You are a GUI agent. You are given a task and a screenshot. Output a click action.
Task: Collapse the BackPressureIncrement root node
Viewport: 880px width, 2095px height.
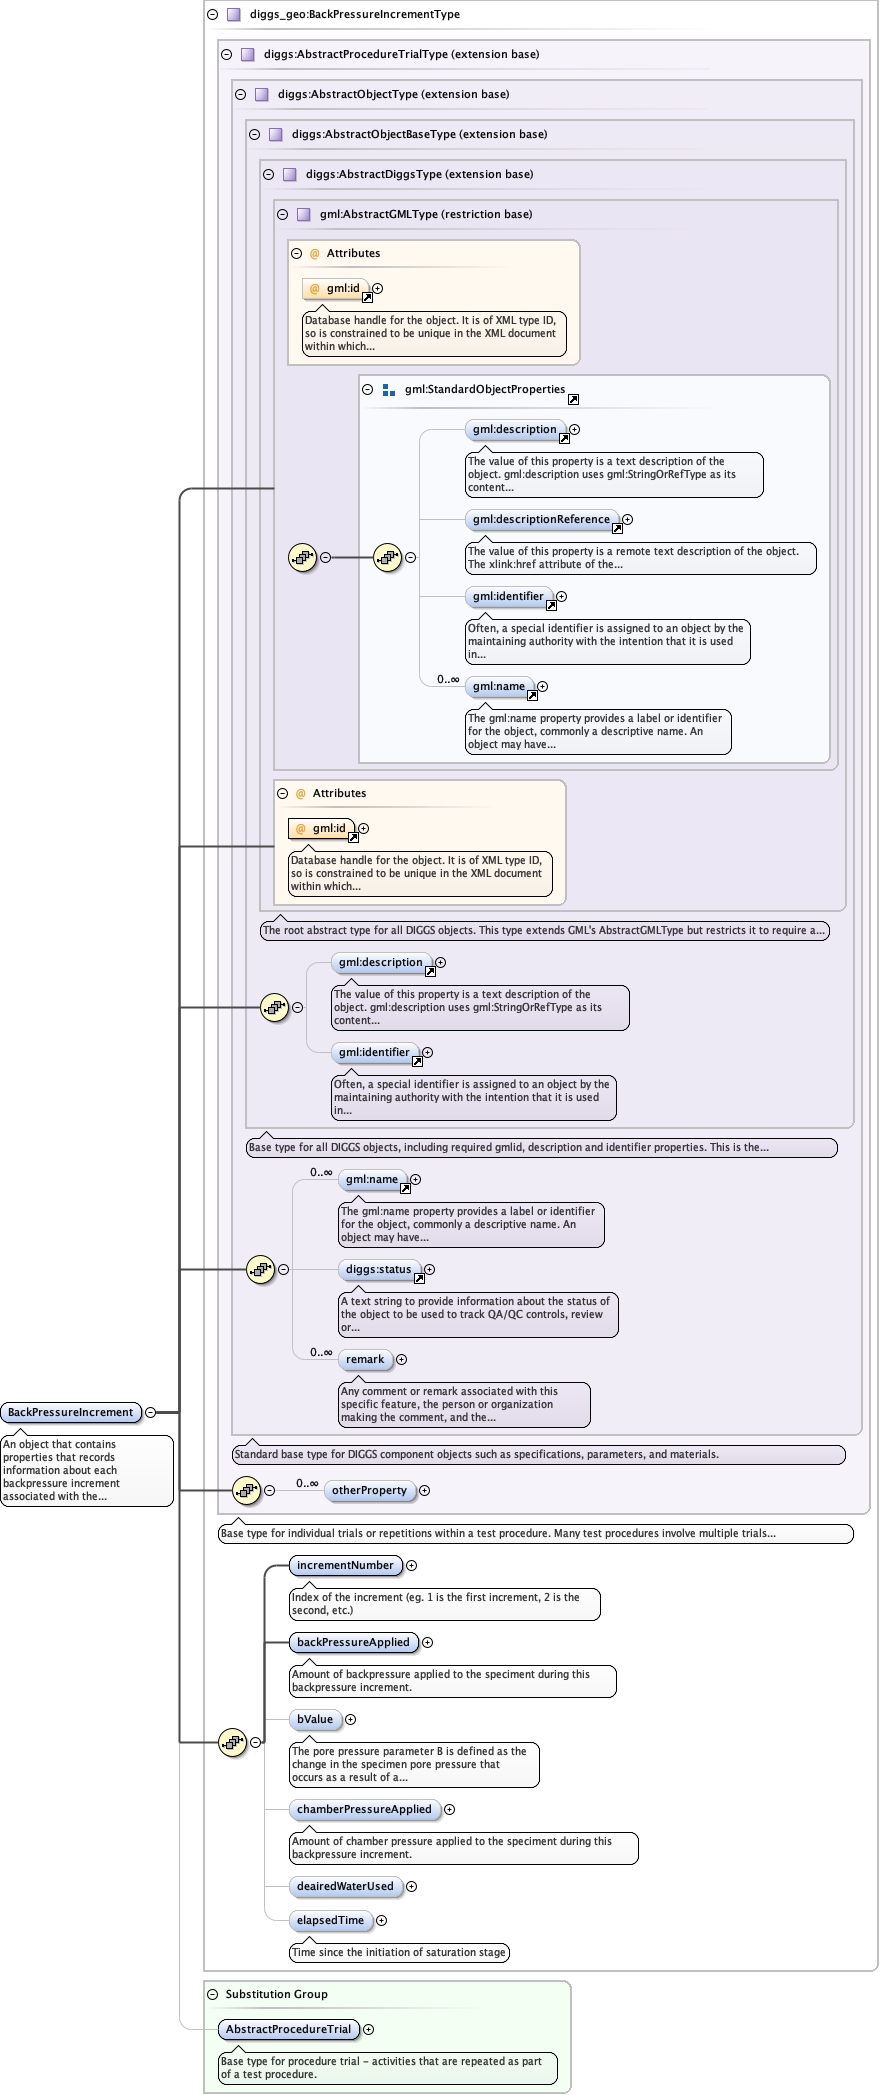[x=150, y=1412]
